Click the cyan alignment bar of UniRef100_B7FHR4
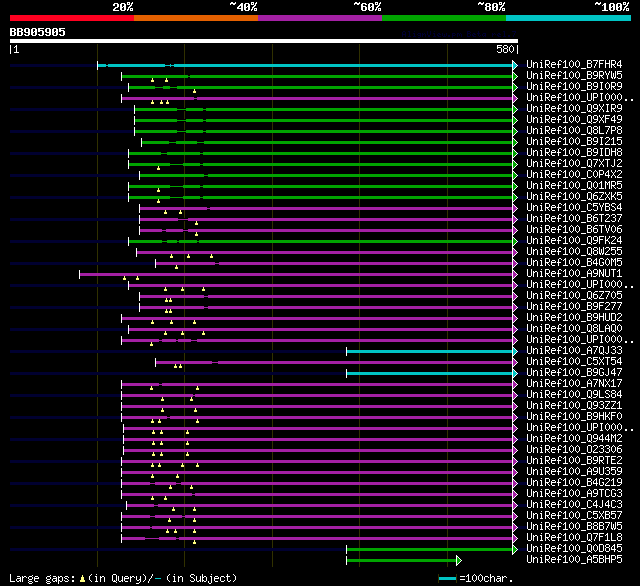 [307, 65]
